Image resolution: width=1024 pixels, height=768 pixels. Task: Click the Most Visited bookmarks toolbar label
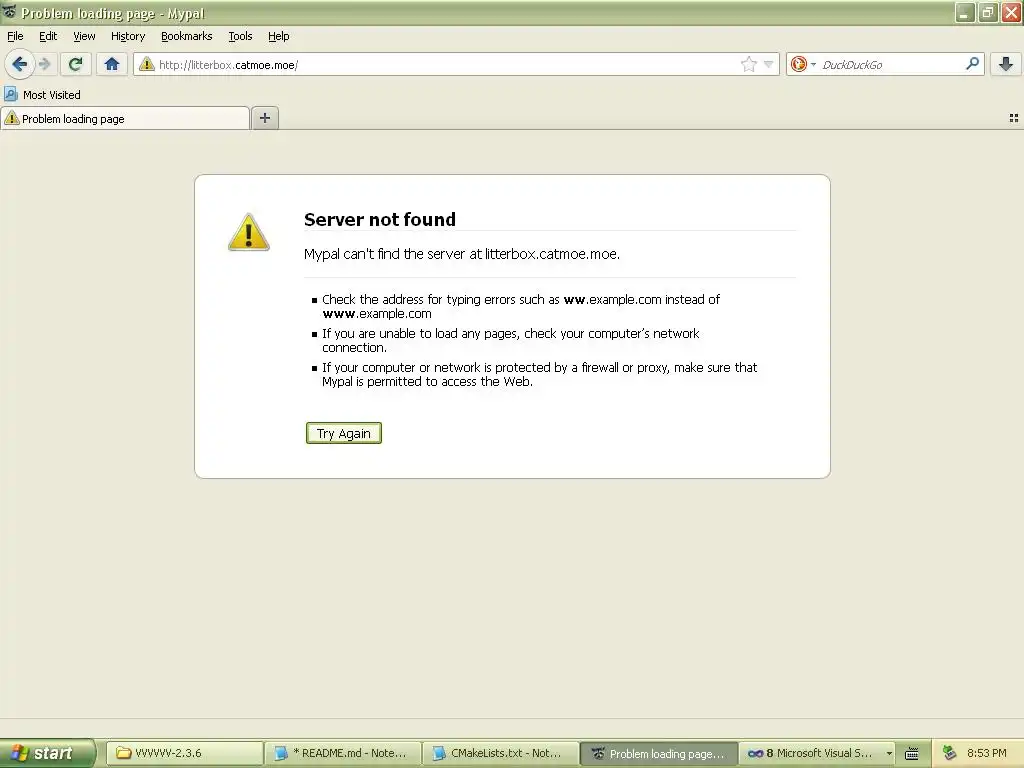(52, 95)
